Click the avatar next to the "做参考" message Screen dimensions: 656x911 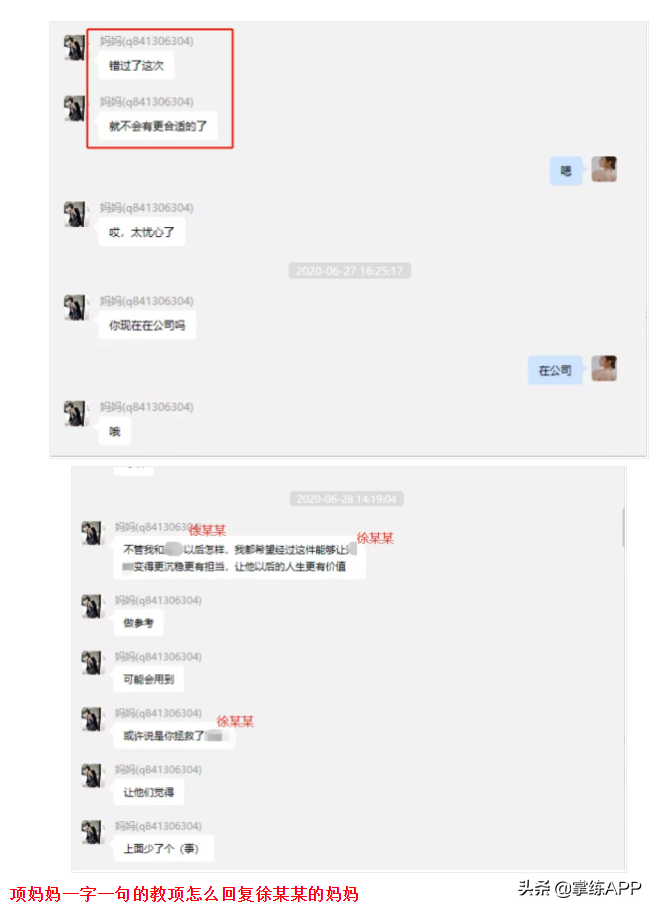pyautogui.click(x=92, y=606)
